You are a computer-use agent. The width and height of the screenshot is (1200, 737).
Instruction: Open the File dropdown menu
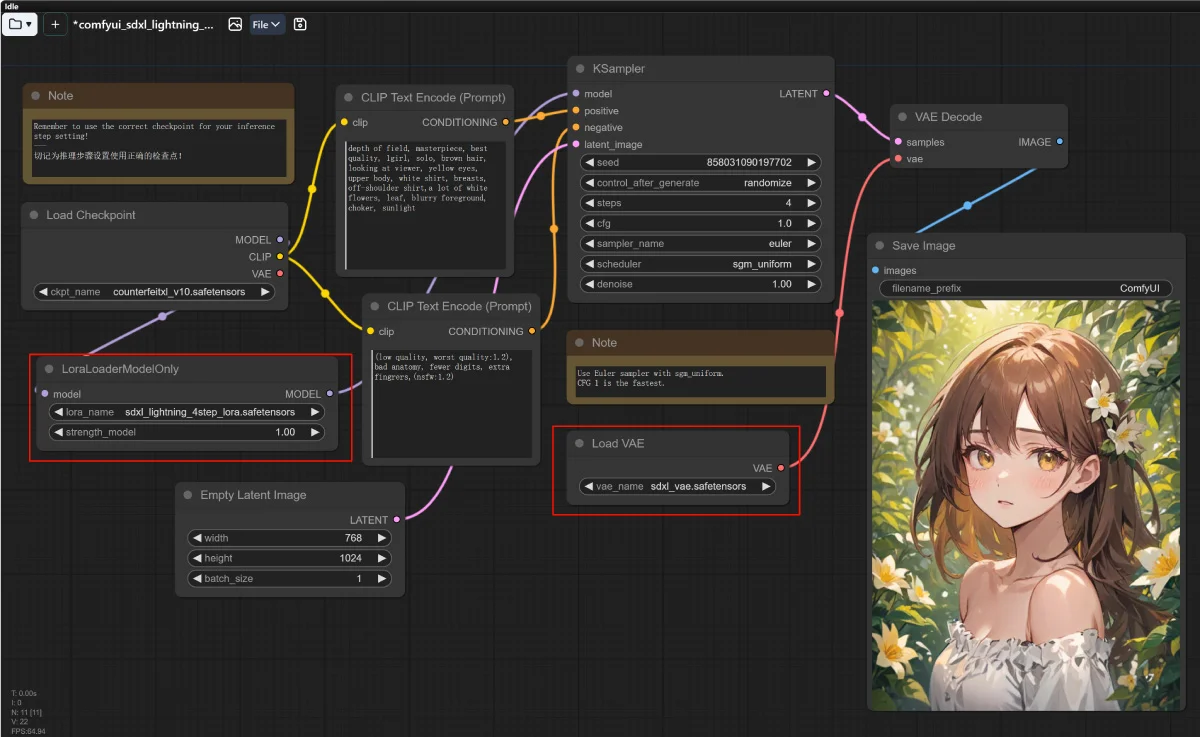pyautogui.click(x=266, y=24)
